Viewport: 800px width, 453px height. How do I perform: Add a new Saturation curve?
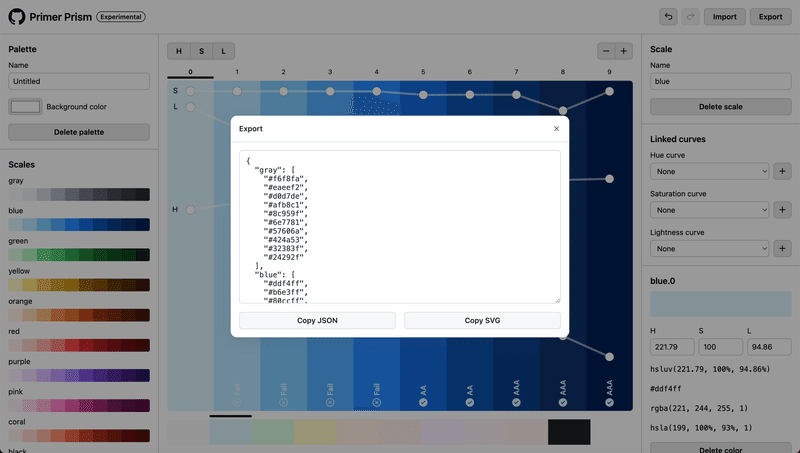point(782,210)
